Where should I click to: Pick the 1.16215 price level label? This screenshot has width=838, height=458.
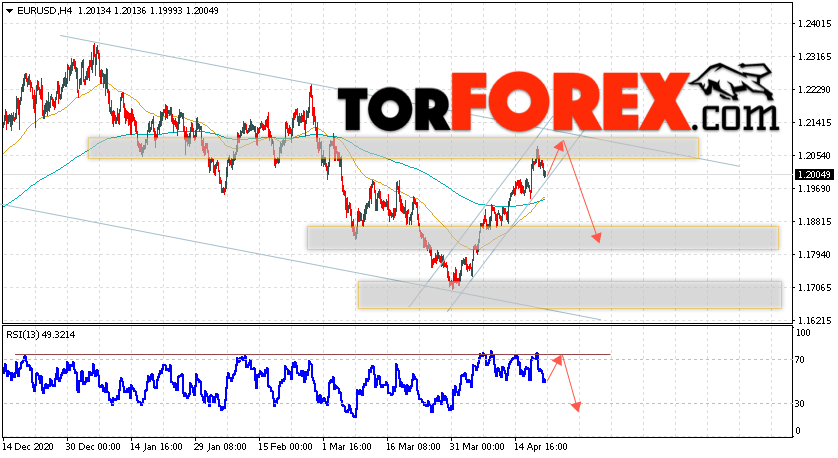click(x=814, y=321)
